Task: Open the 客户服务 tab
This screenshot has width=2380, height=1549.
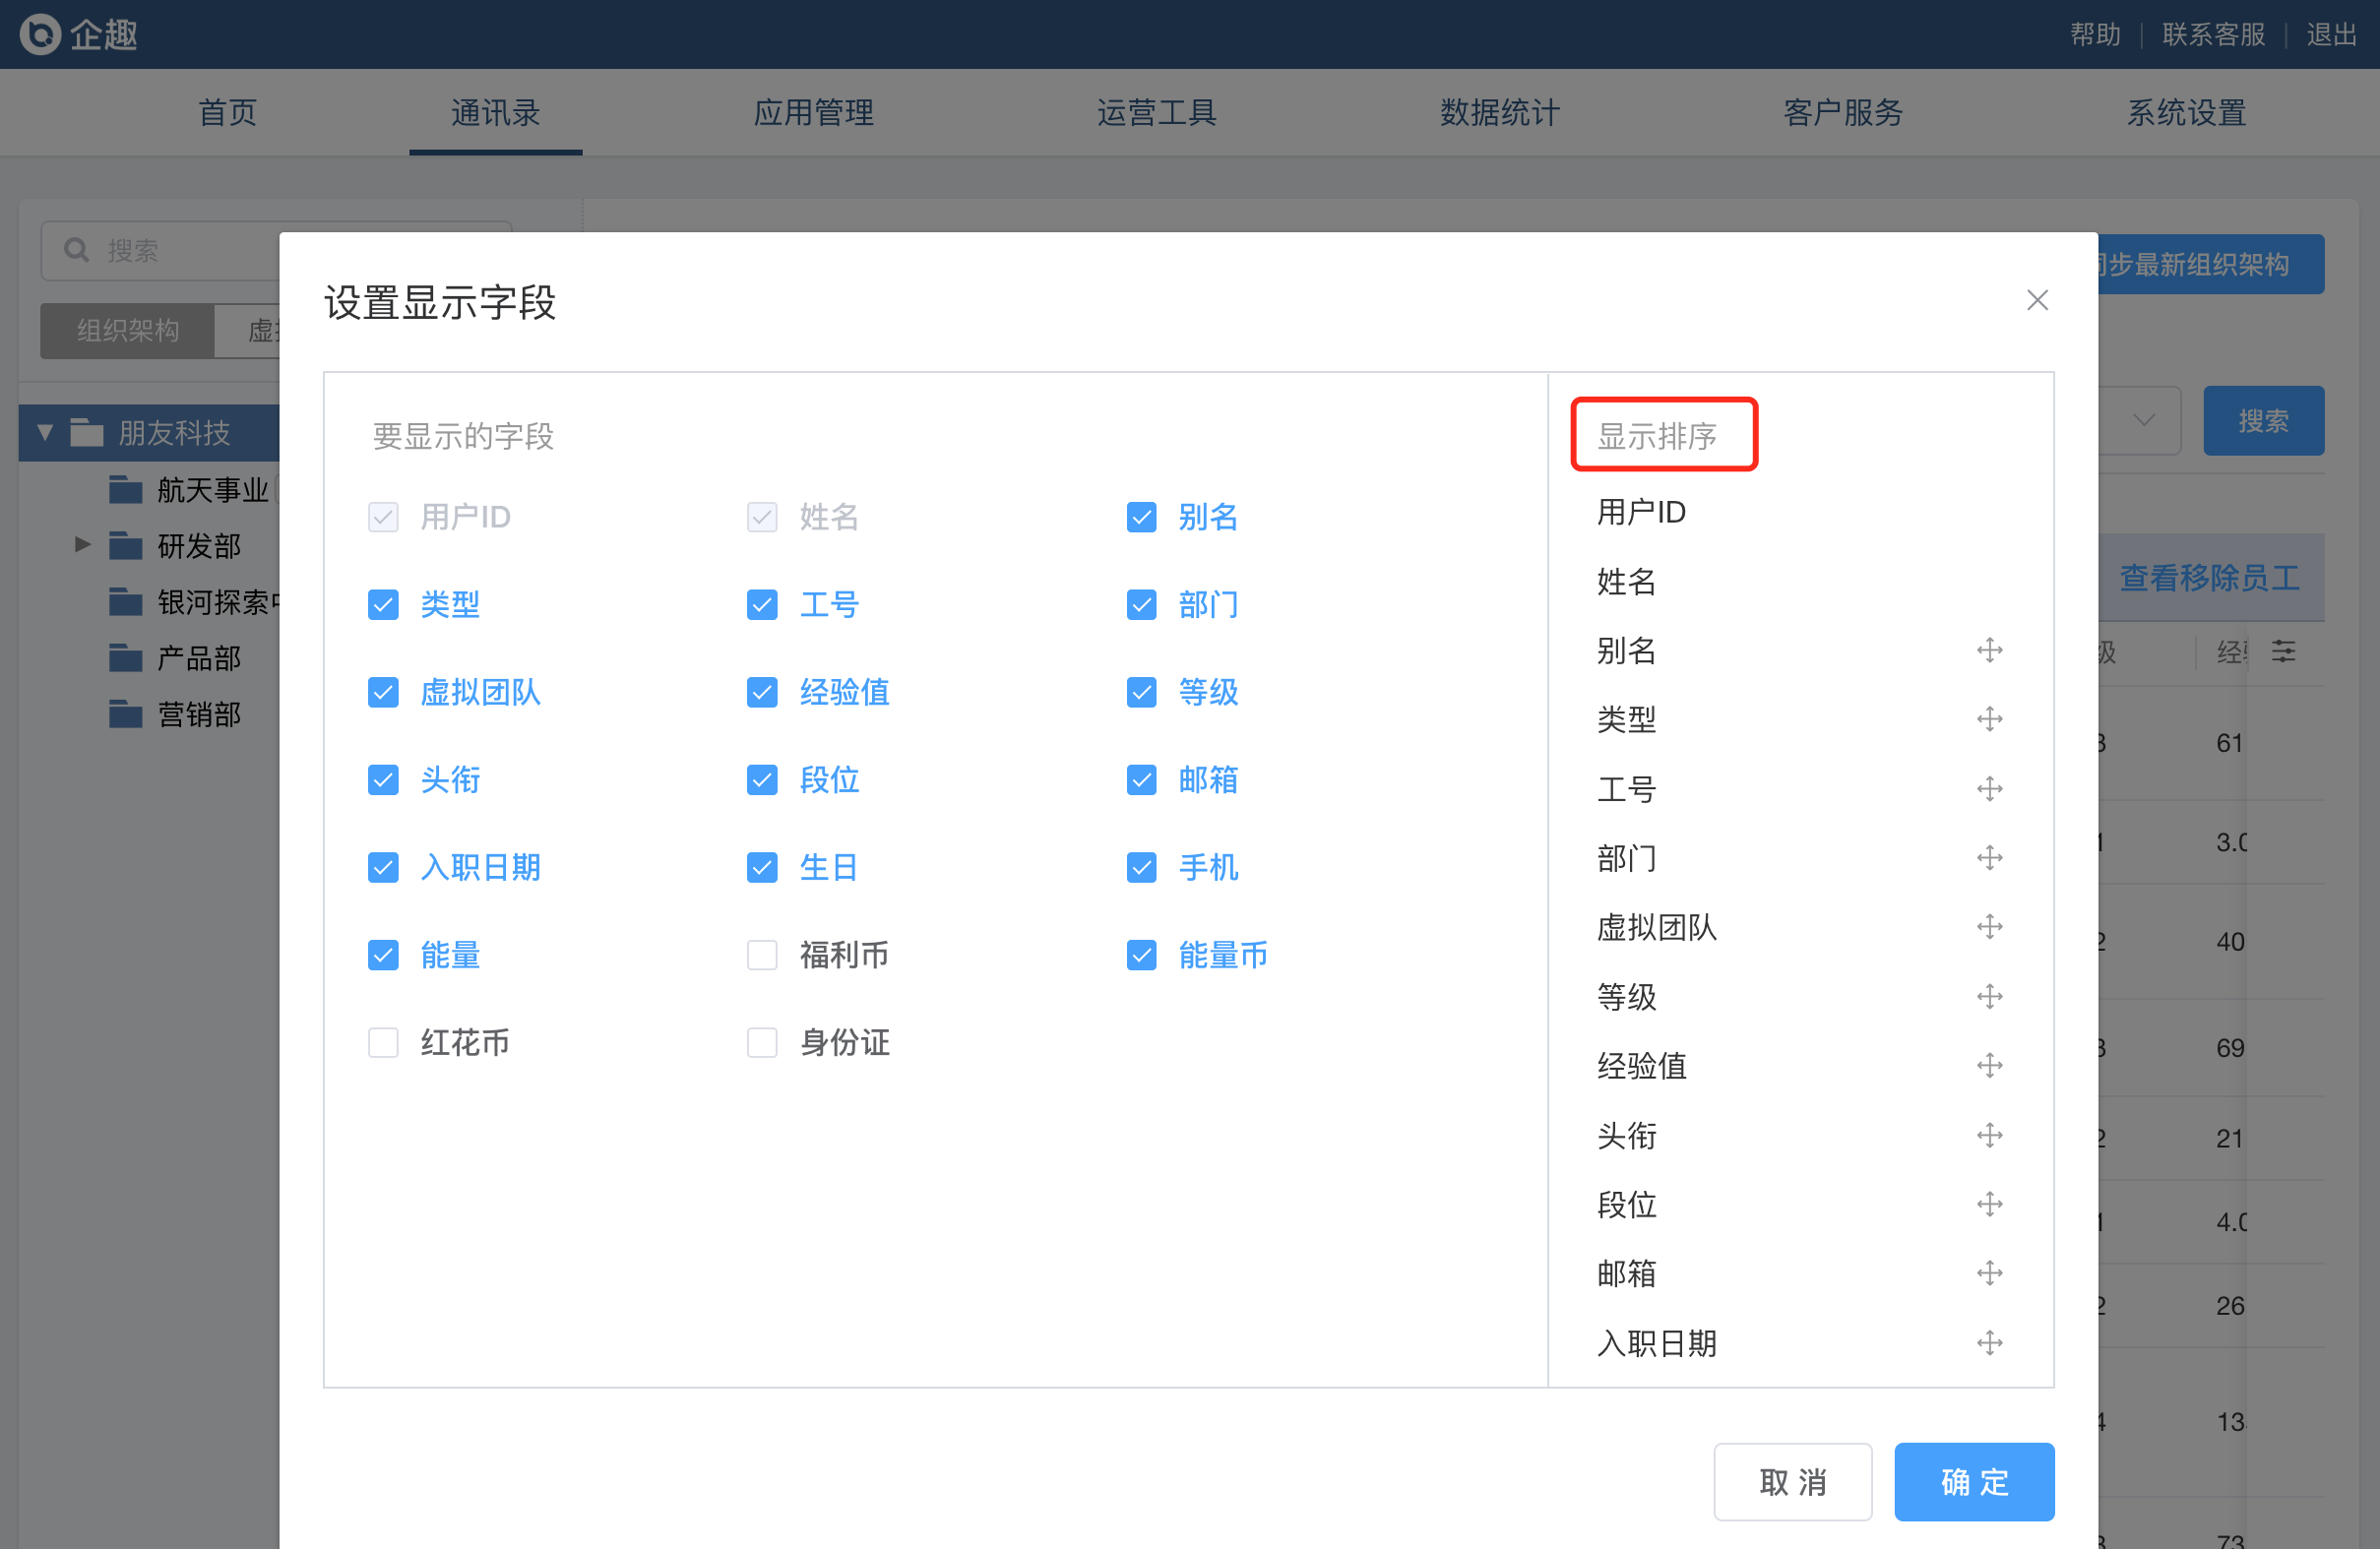Action: click(1842, 112)
